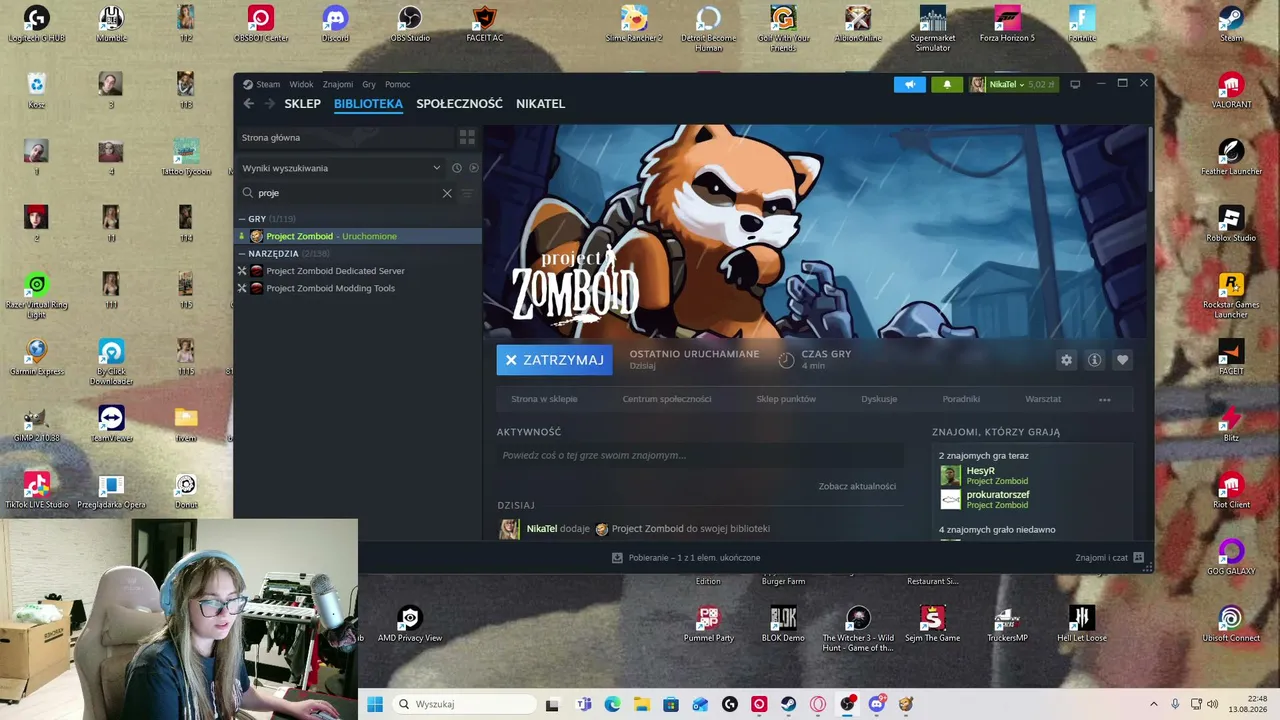Viewport: 1280px width, 720px height.
Task: Open the NIKATEL profile tab
Action: click(540, 104)
